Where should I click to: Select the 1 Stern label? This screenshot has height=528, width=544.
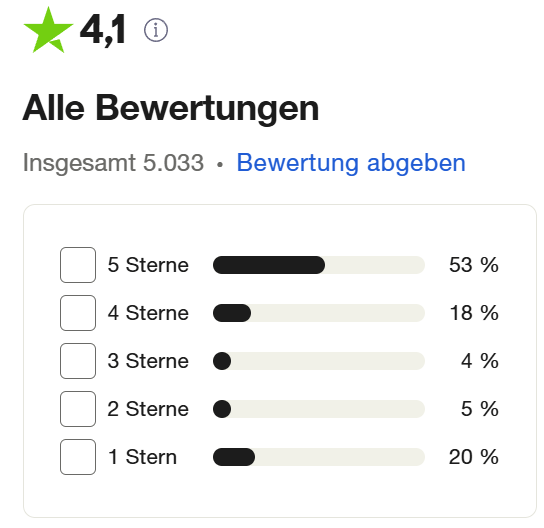(143, 457)
